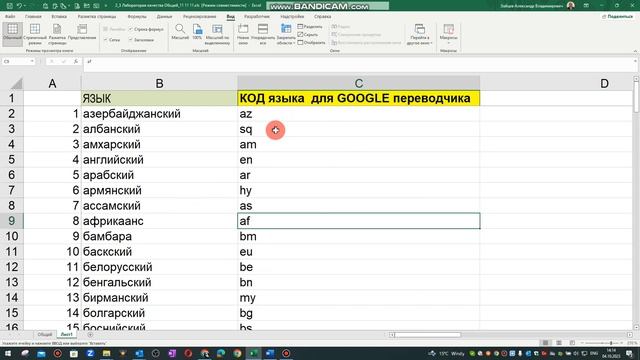Open the Данные ribbon tab

click(164, 17)
